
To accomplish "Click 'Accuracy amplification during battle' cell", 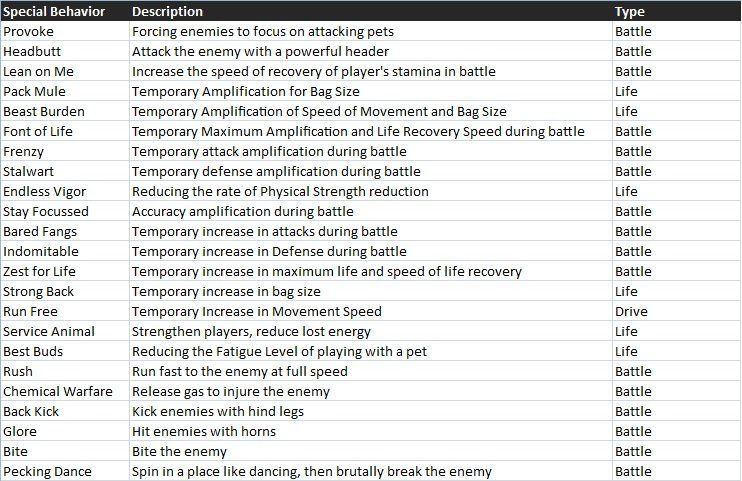I will click(243, 211).
